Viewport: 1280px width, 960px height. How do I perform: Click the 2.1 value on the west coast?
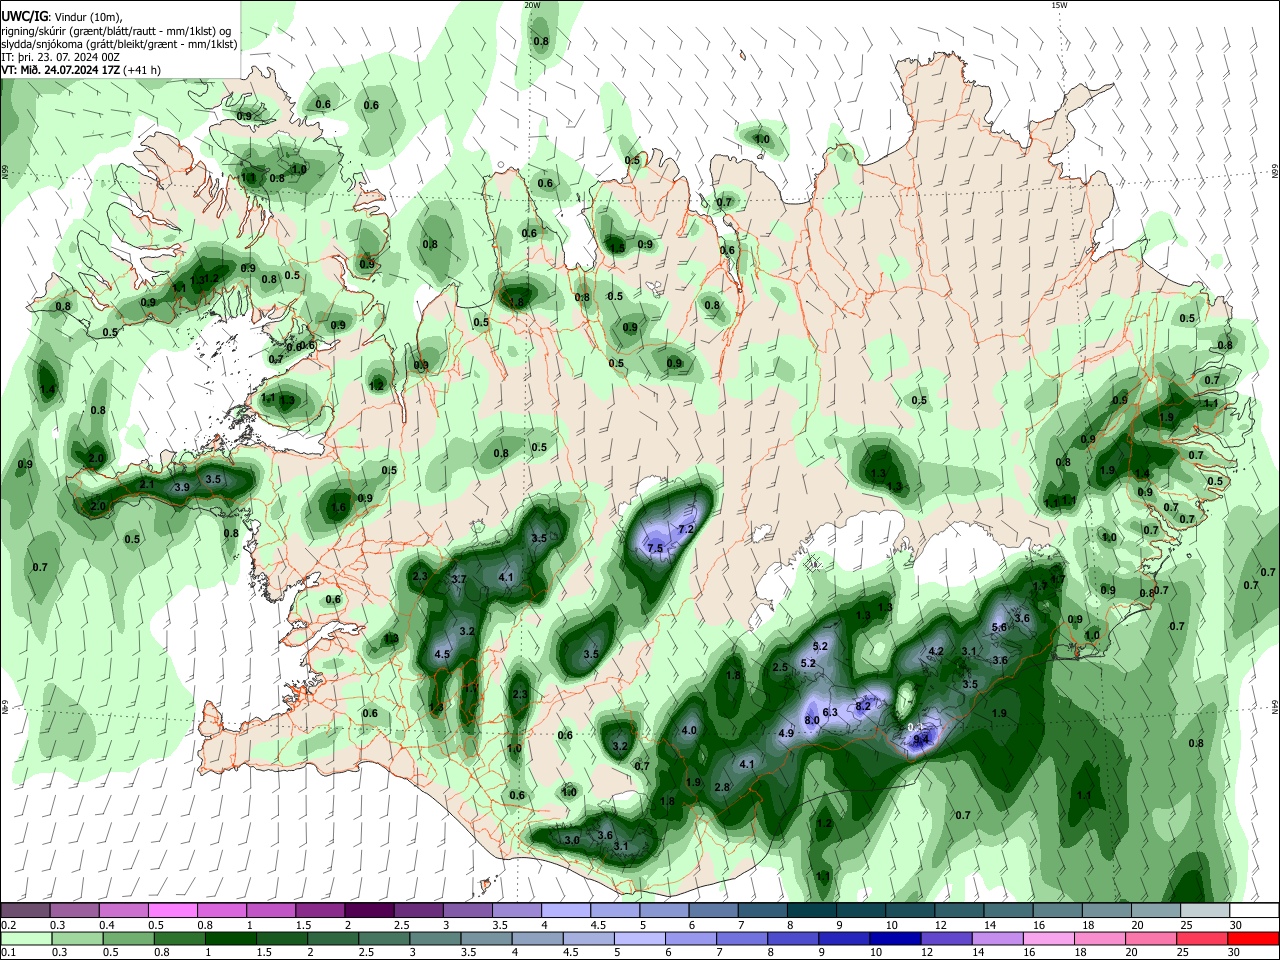(147, 484)
